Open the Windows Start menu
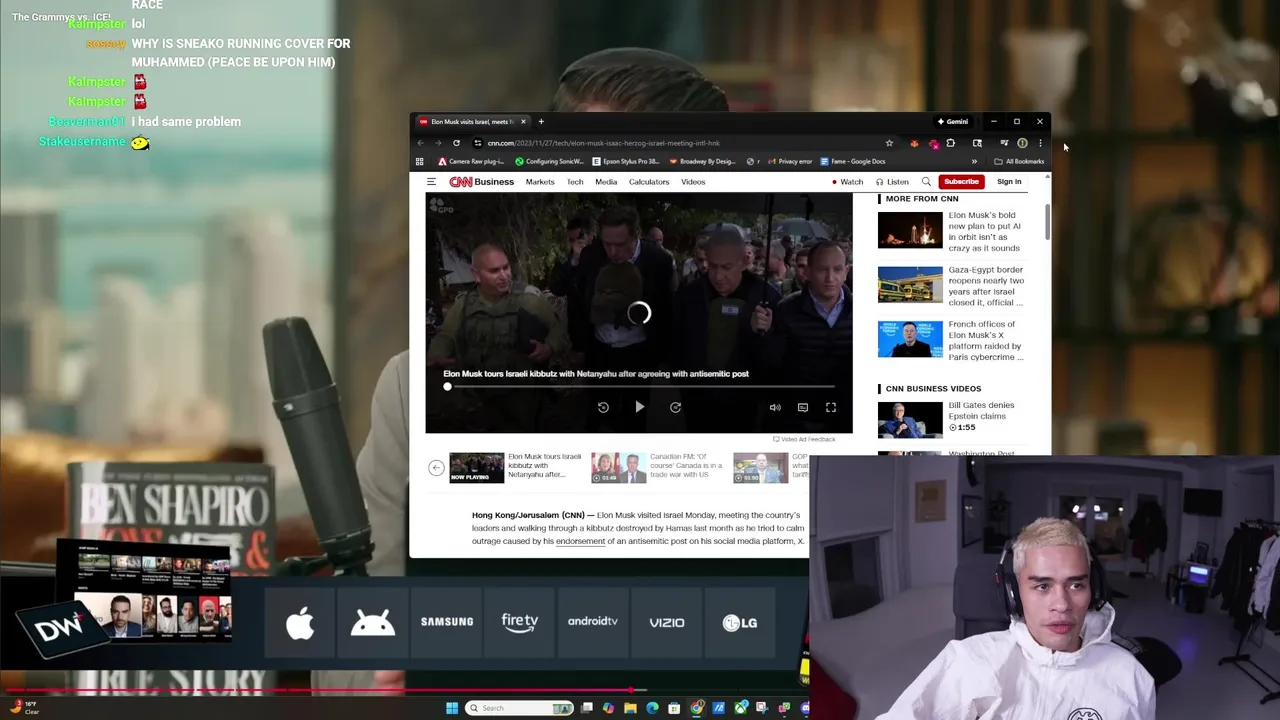1280x720 pixels. 452,708
